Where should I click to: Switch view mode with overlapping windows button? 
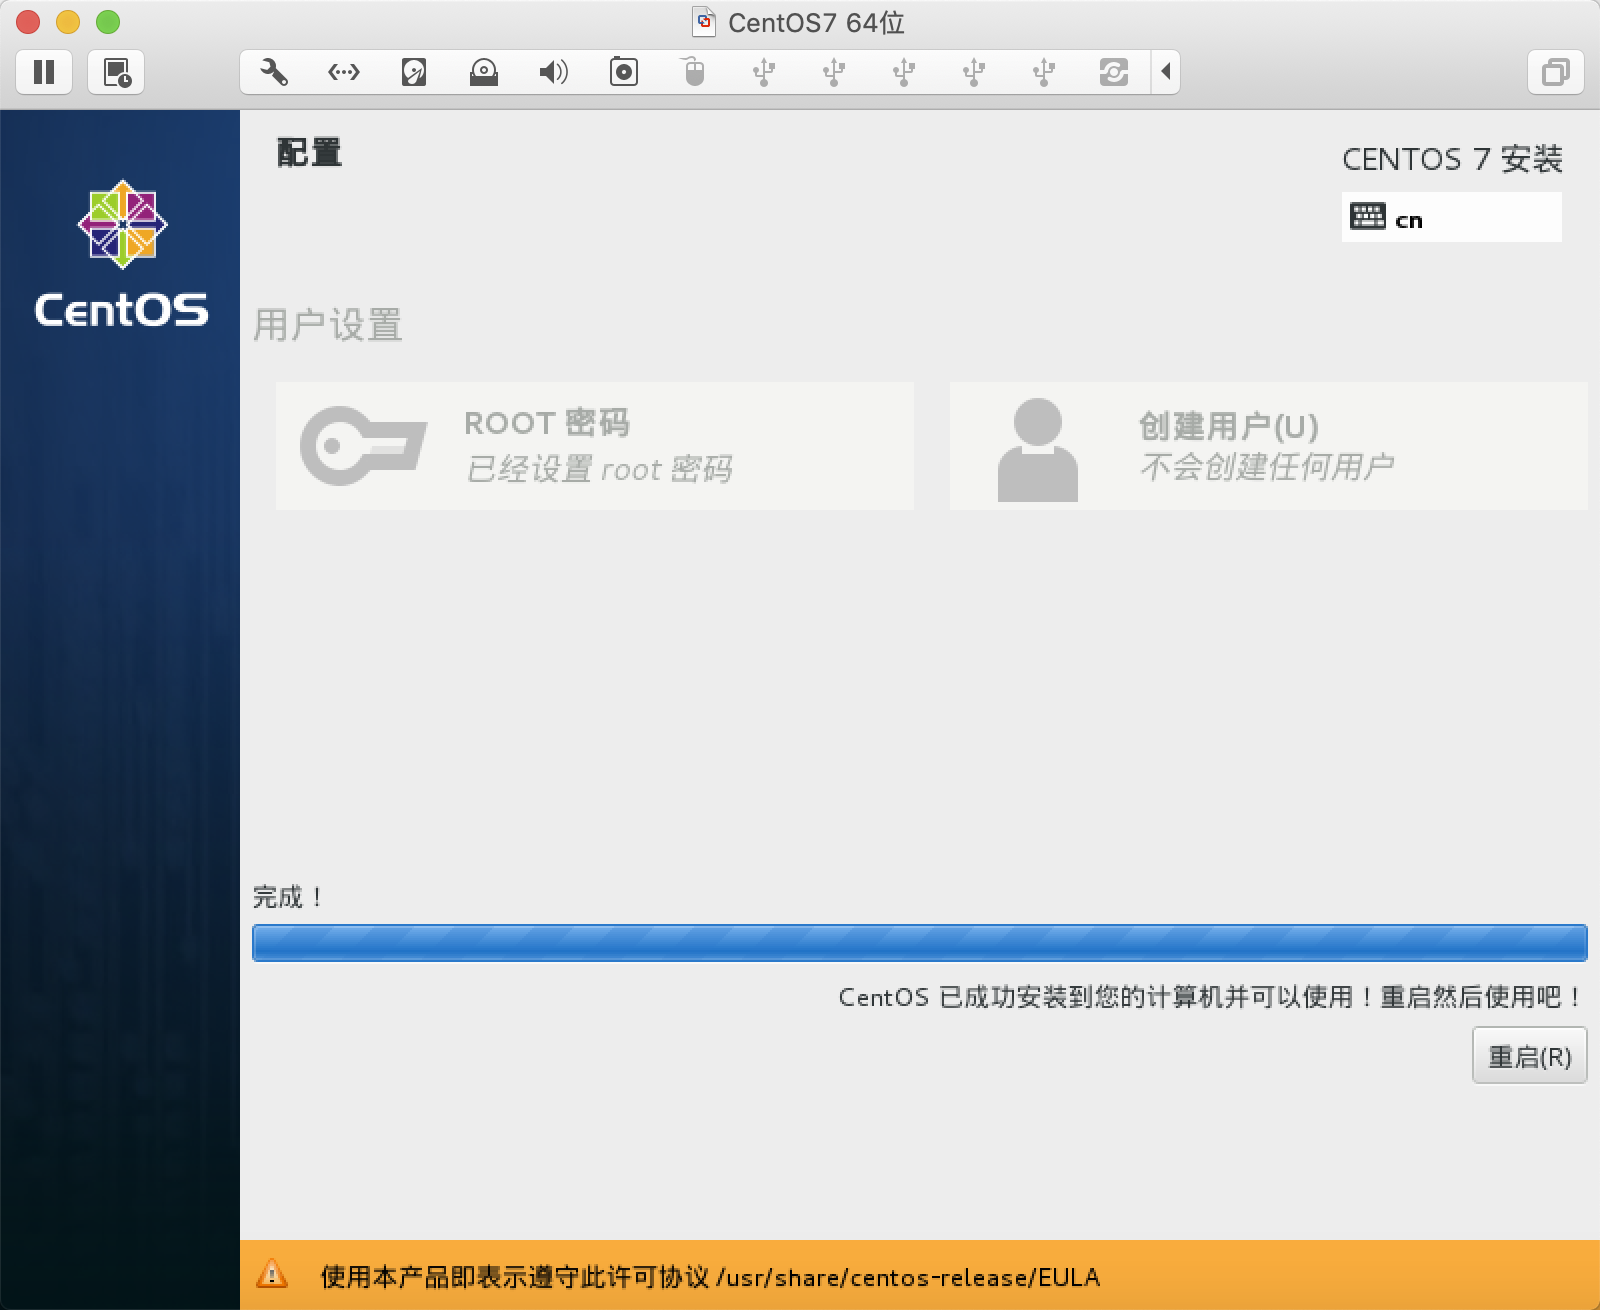[1555, 72]
